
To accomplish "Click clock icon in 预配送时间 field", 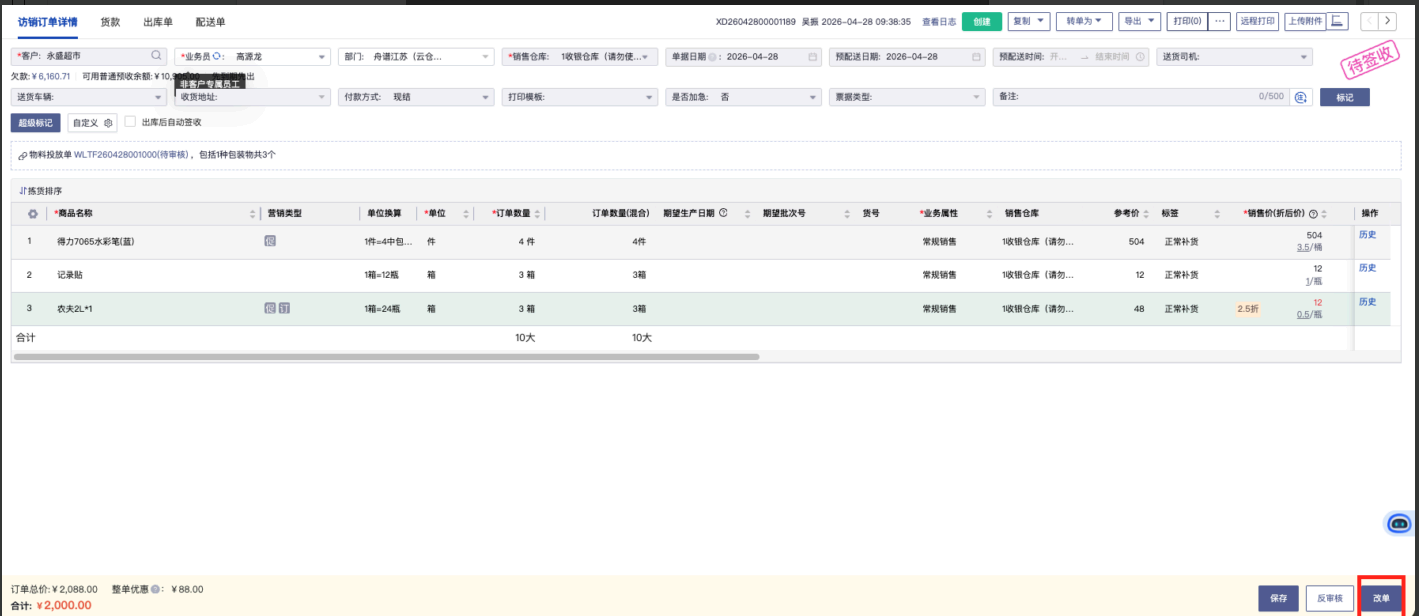I will (1140, 57).
